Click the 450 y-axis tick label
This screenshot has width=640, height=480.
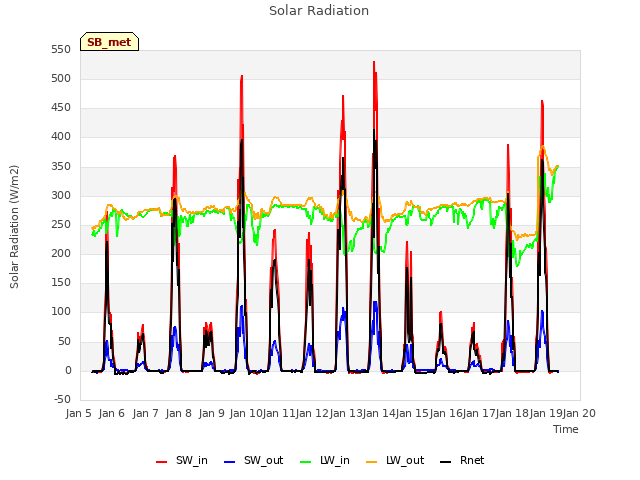coord(61,108)
